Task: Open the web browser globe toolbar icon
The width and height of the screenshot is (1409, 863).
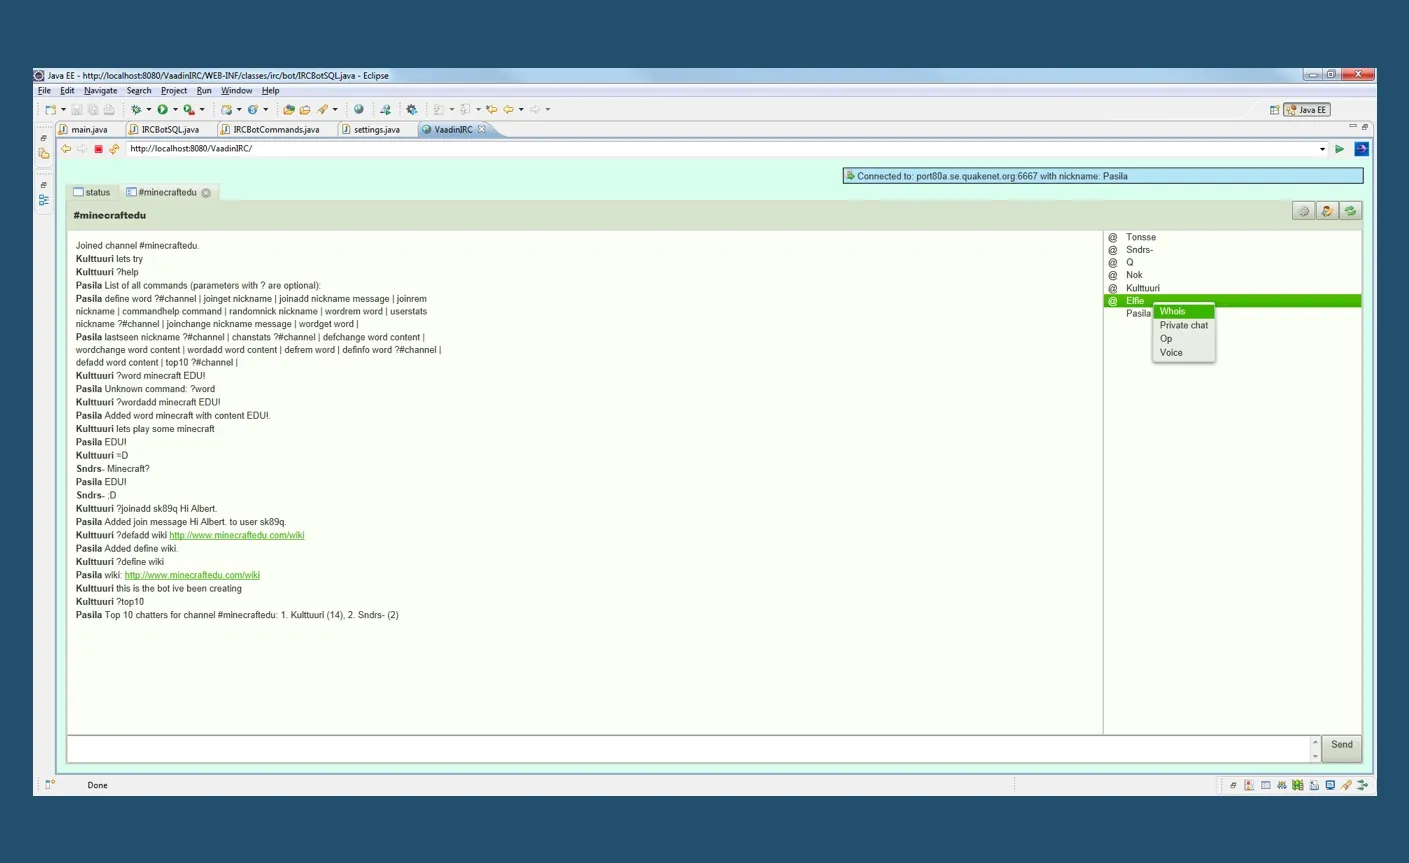Action: 358,109
